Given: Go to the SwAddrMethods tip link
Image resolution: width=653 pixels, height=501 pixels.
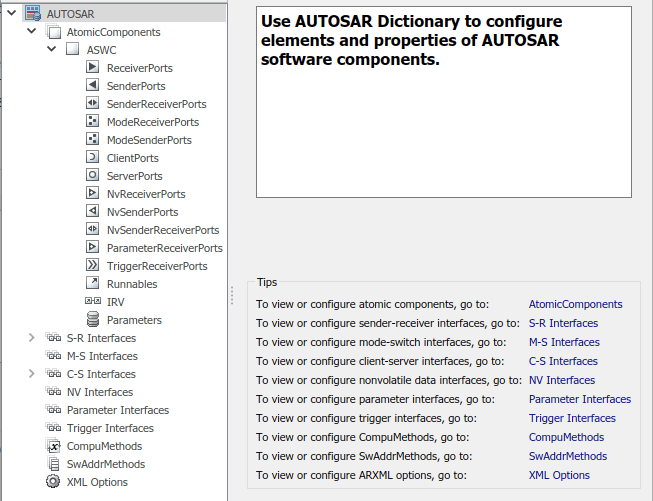Looking at the screenshot, I should click(567, 456).
